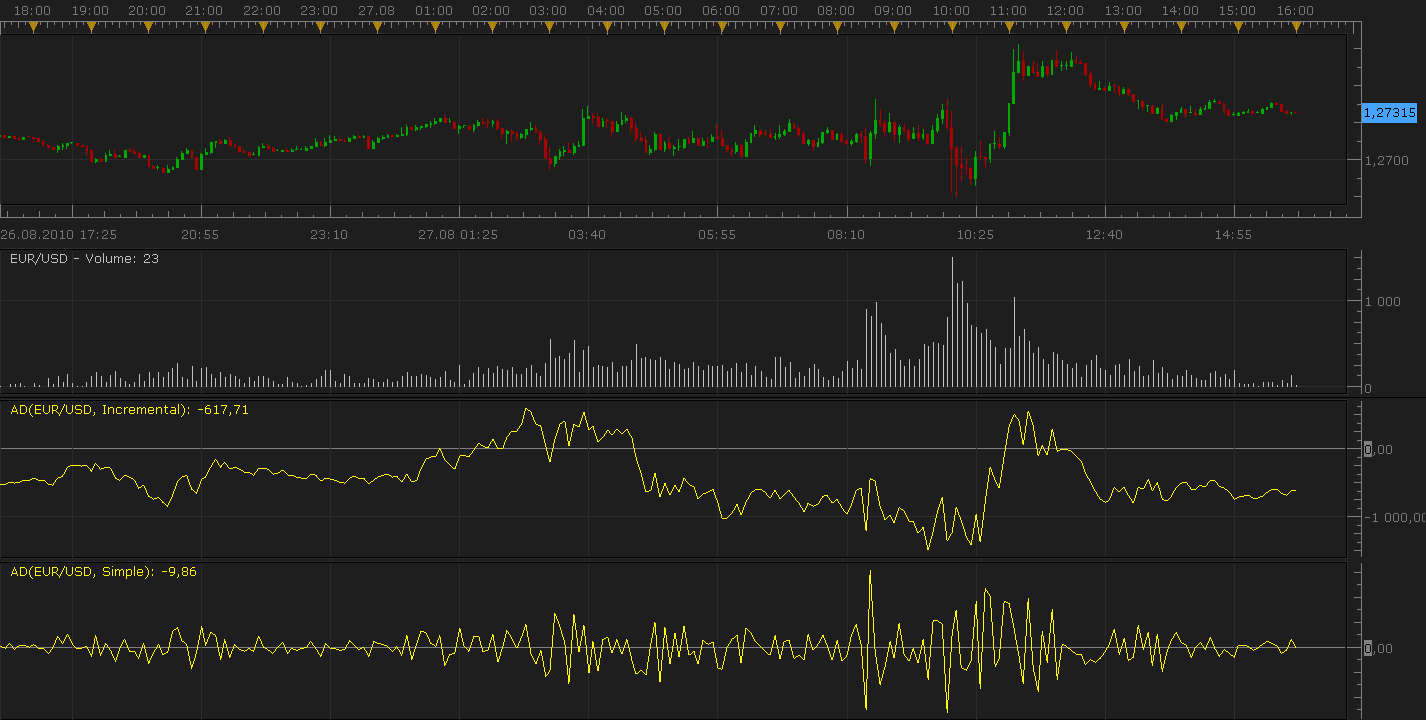The image size is (1426, 720).
Task: Click the '-1 000,00' indicator axis label
Action: [x=1393, y=517]
